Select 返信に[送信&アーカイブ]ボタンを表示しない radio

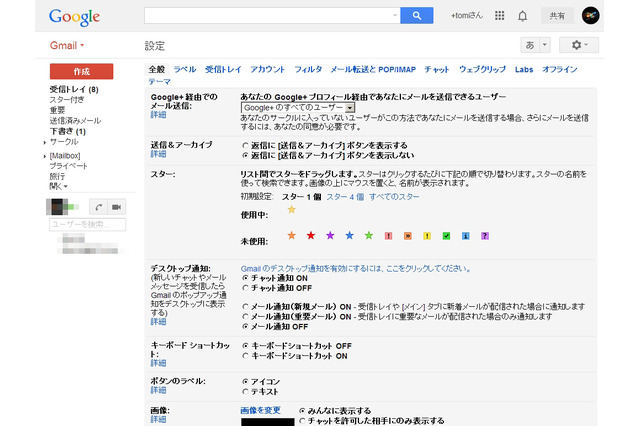[x=245, y=155]
